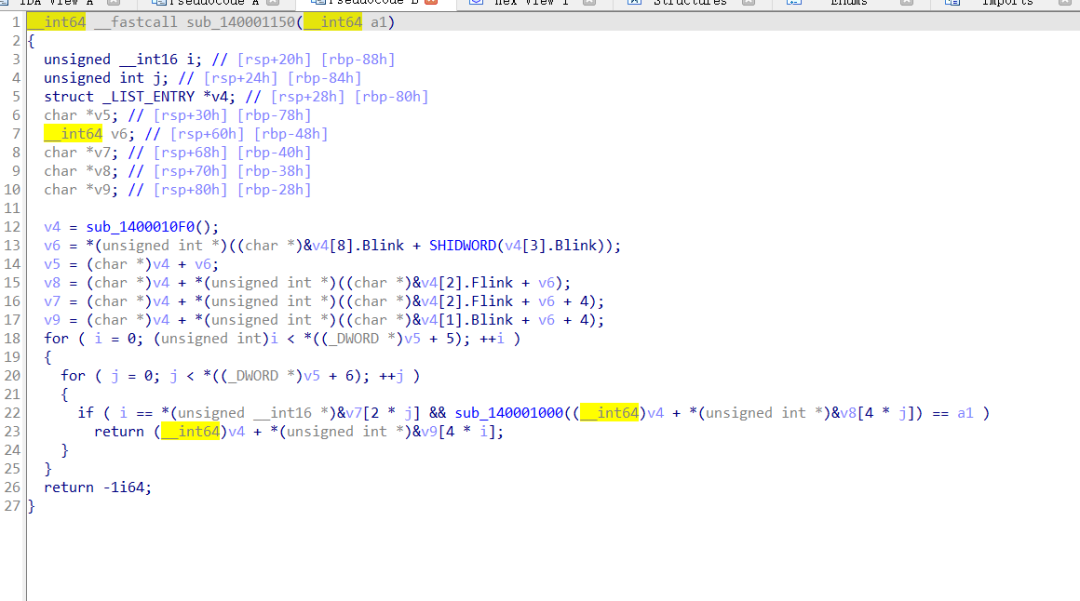Click a1 in the comparison on line 22

[x=965, y=412]
